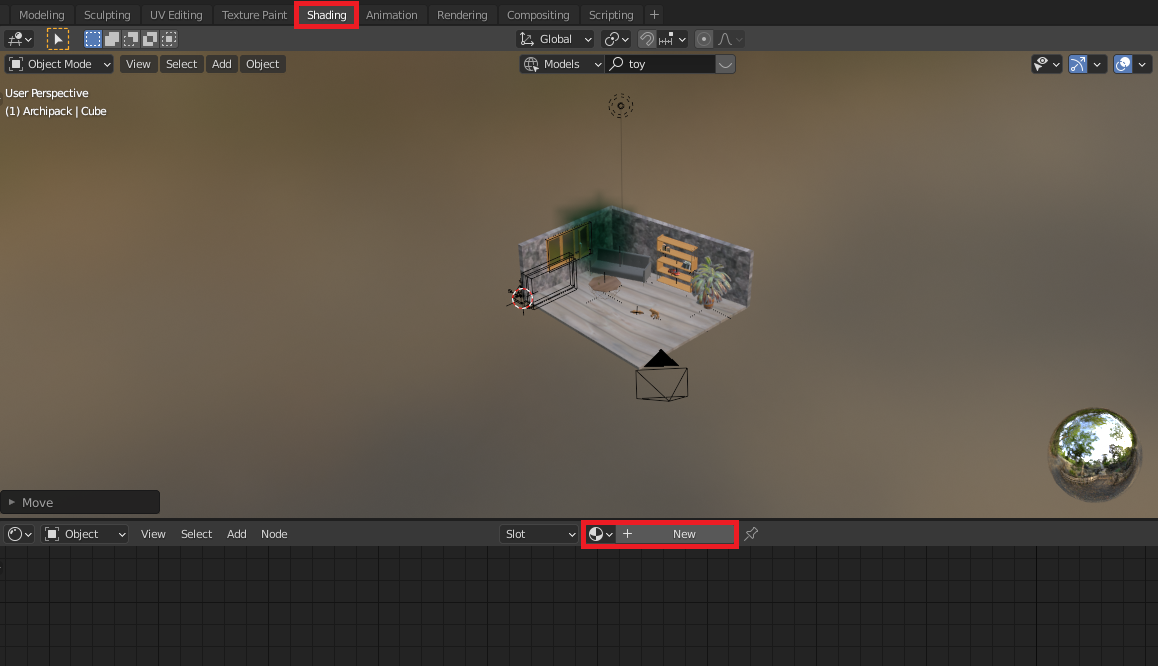Open the material Slot dropdown
This screenshot has height=666, width=1158.
tap(539, 534)
